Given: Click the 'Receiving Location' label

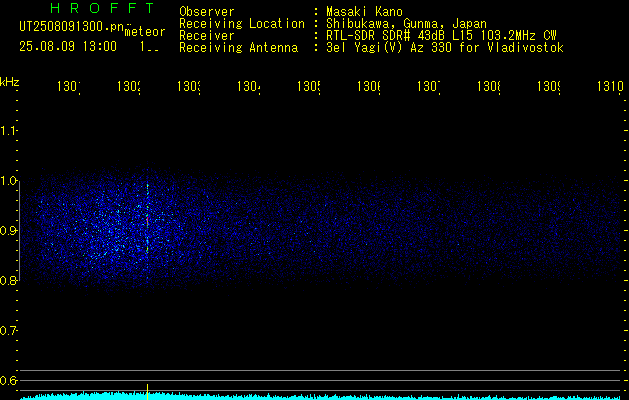Looking at the screenshot, I should click(242, 24).
